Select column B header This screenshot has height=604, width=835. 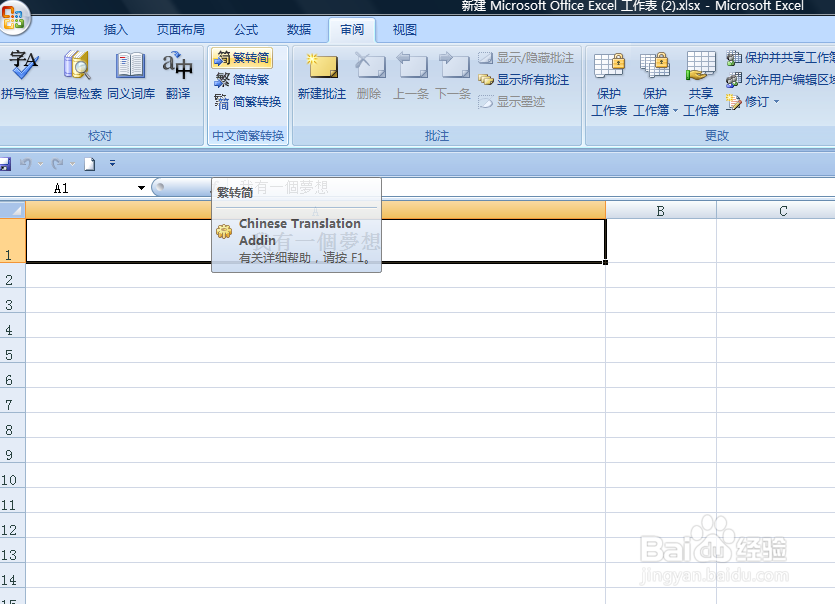tap(660, 211)
